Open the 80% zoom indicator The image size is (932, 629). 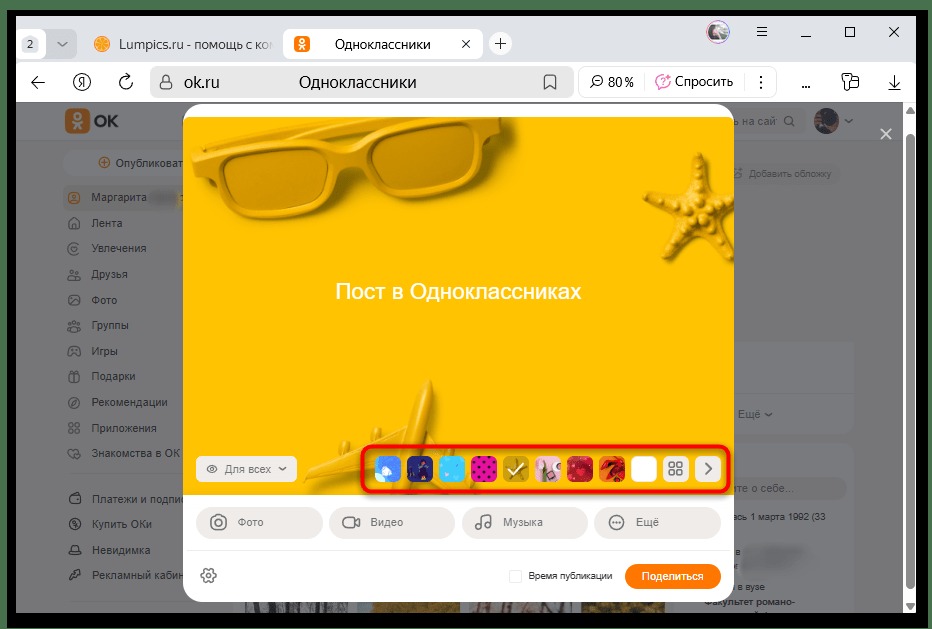click(612, 82)
